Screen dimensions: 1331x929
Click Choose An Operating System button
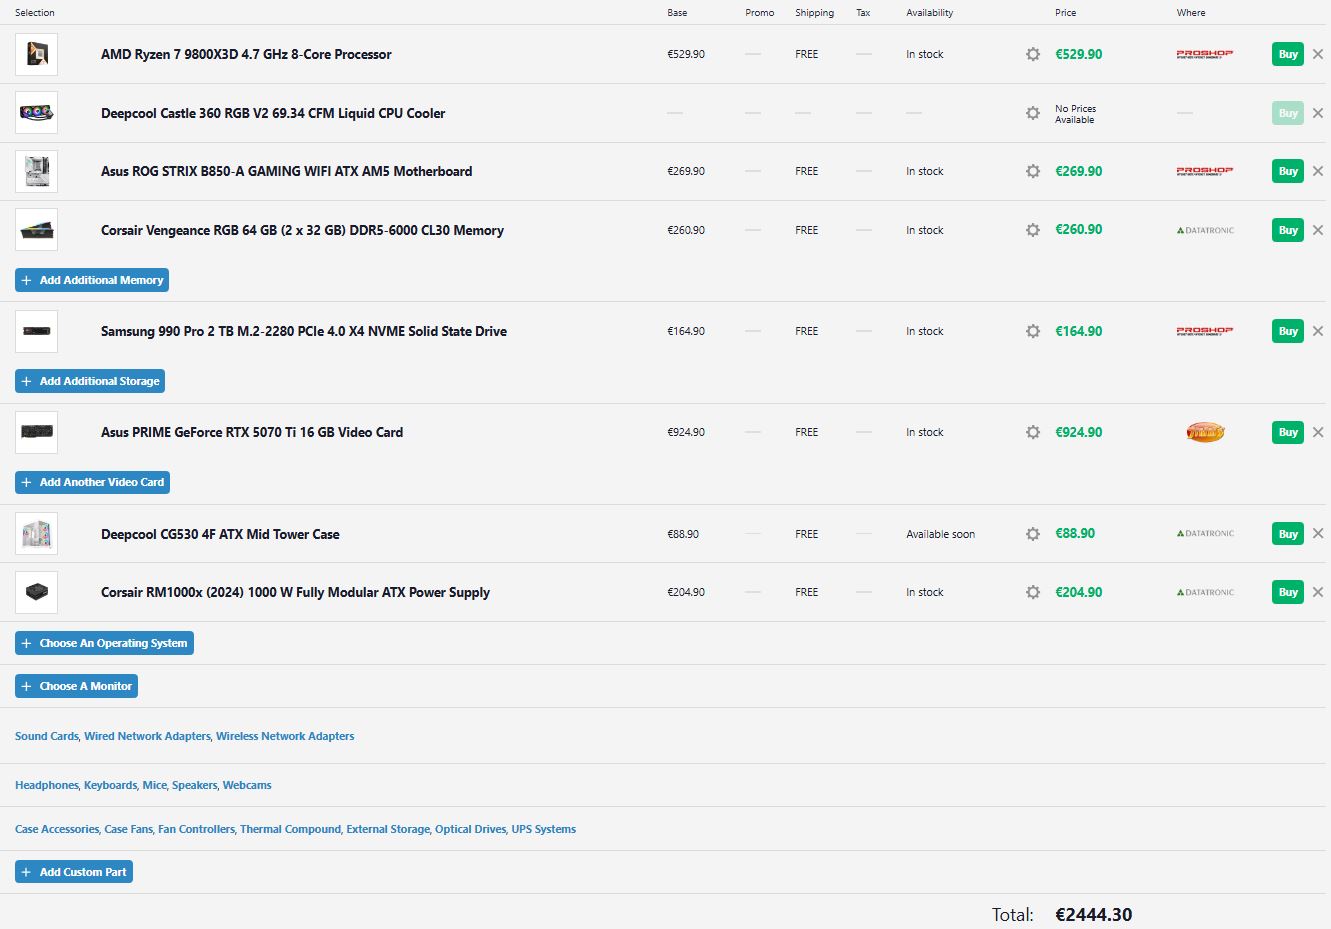[x=104, y=643]
